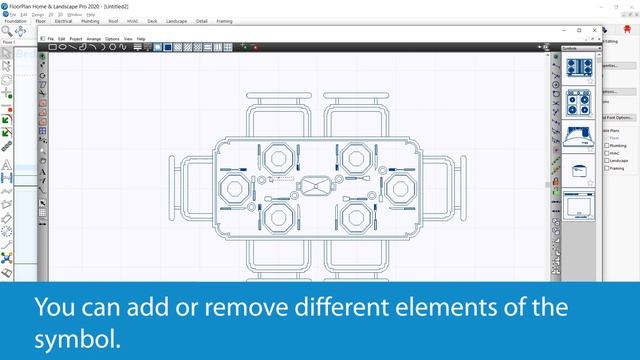
Task: Click the blue connected-nodes tool icon
Action: click(7, 258)
